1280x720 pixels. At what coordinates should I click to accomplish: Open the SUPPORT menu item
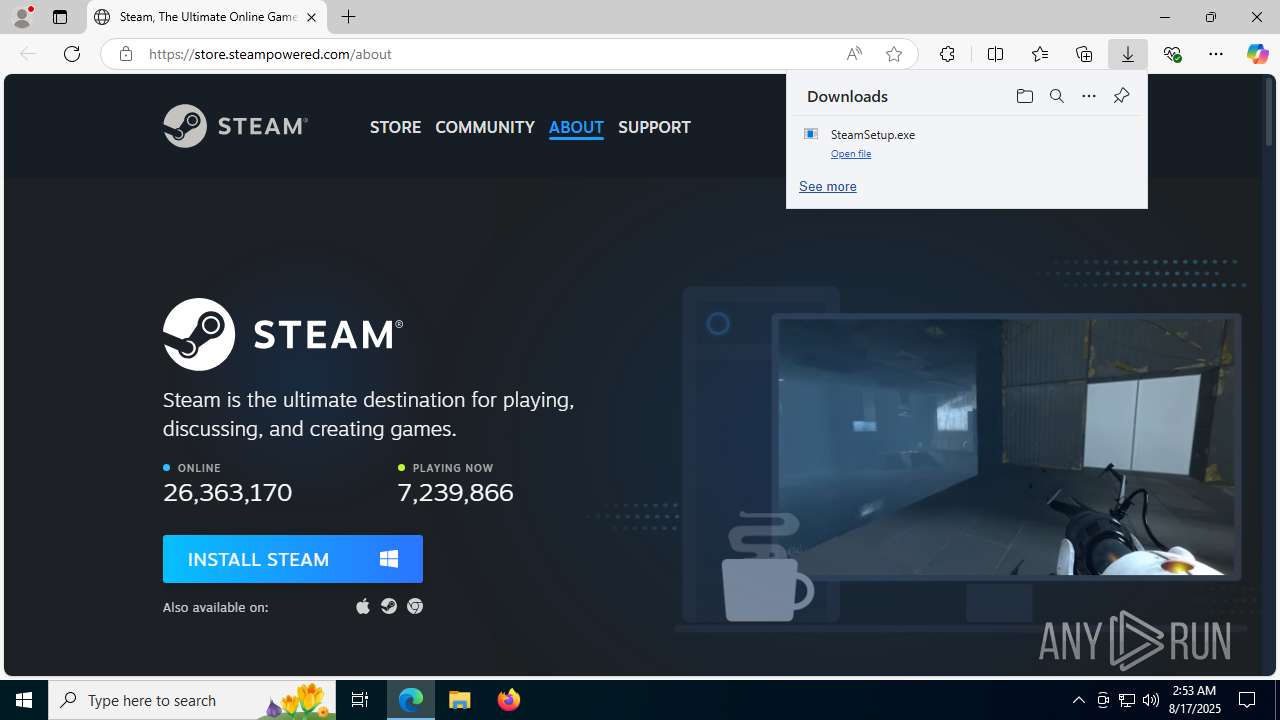tap(654, 127)
